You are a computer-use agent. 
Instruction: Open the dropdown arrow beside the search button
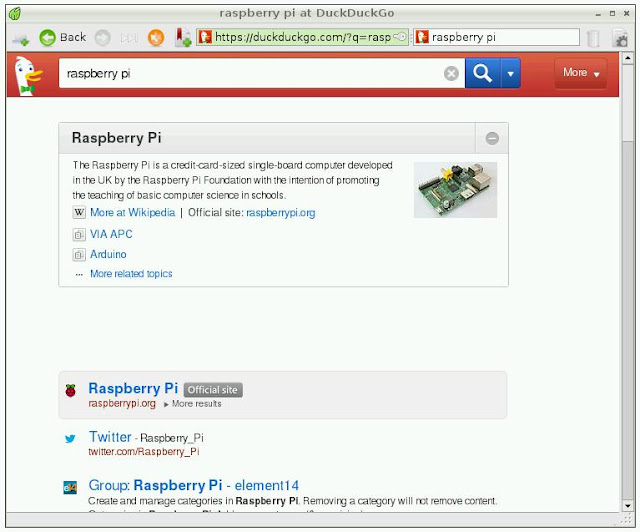[511, 73]
